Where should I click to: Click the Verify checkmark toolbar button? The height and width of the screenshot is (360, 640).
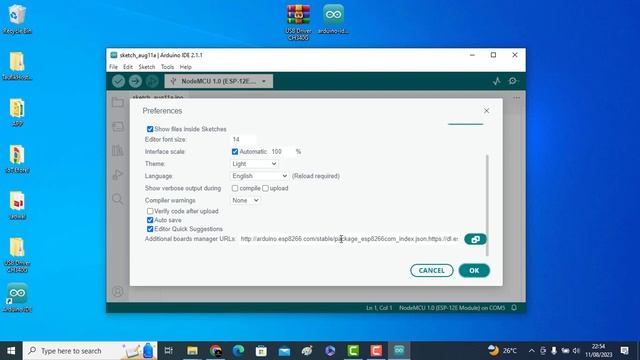(118, 81)
